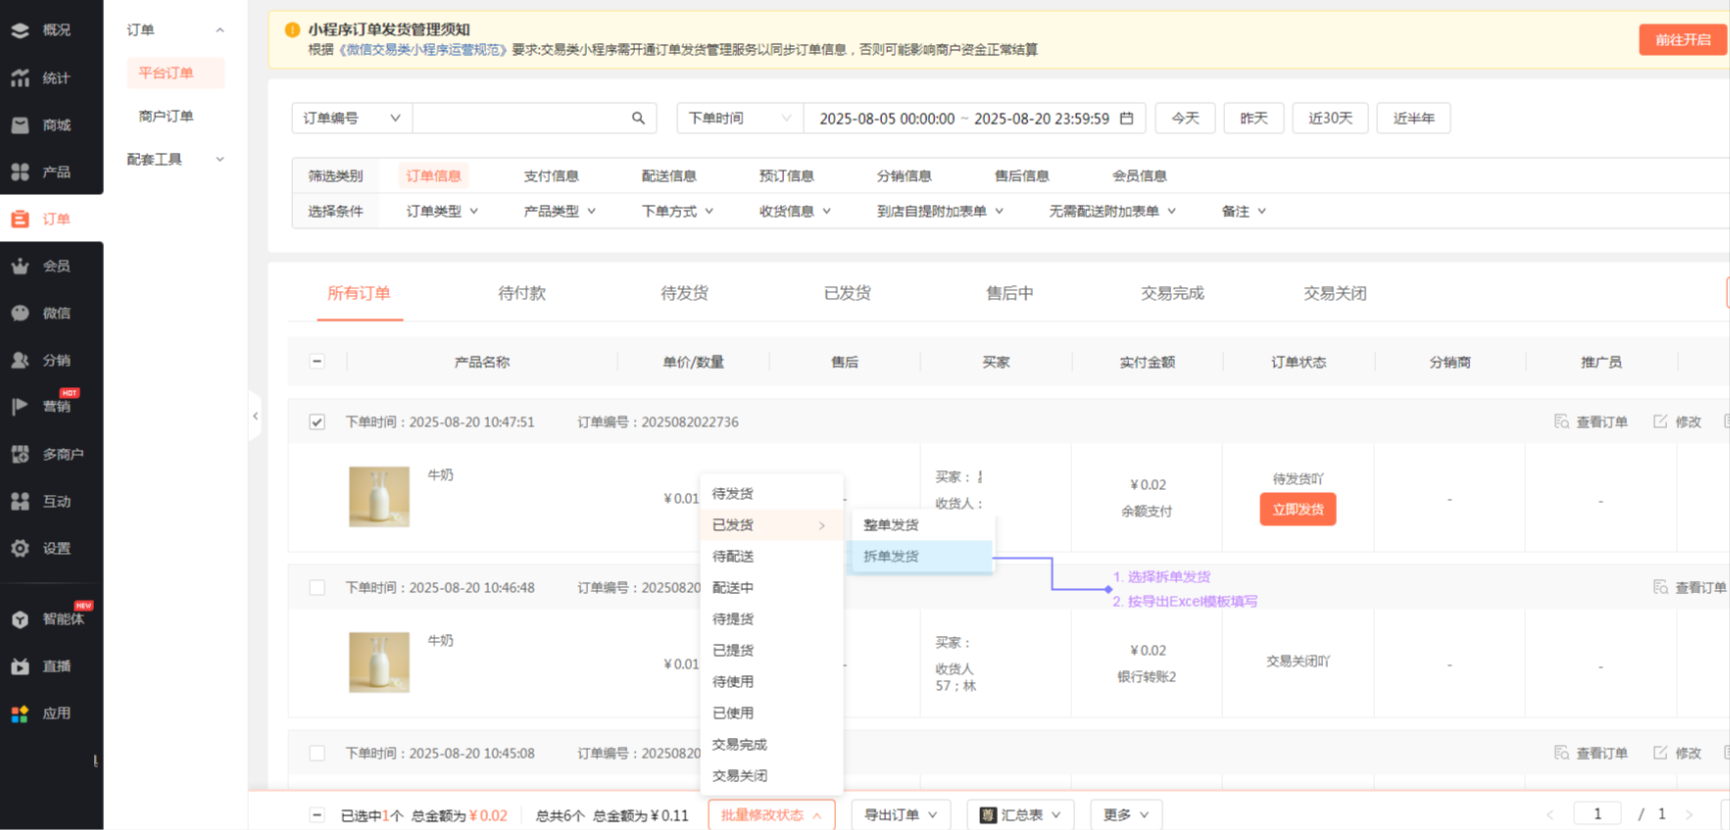Open the 微信交易类小程序运营规范 link
Viewport: 1730px width, 830px height.
[424, 49]
